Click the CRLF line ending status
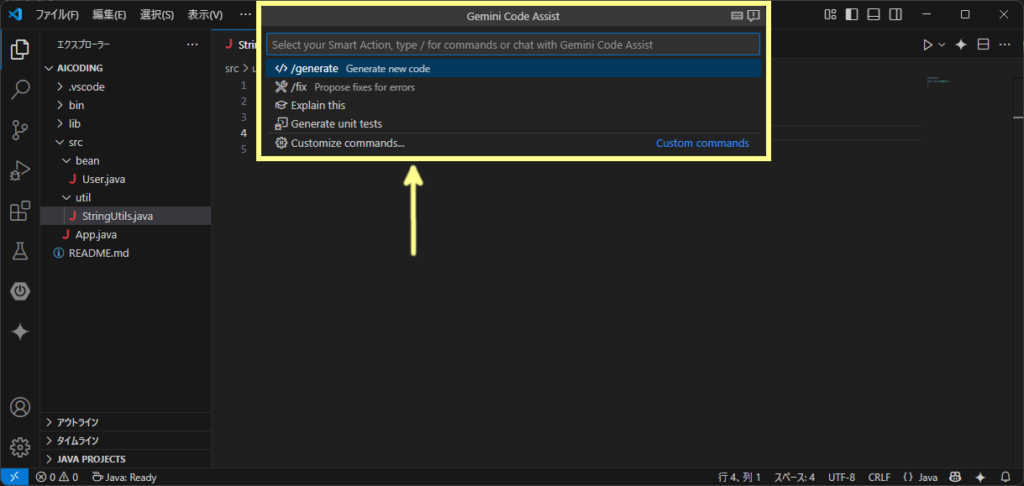Screen dimensions: 1024x486 point(879,478)
